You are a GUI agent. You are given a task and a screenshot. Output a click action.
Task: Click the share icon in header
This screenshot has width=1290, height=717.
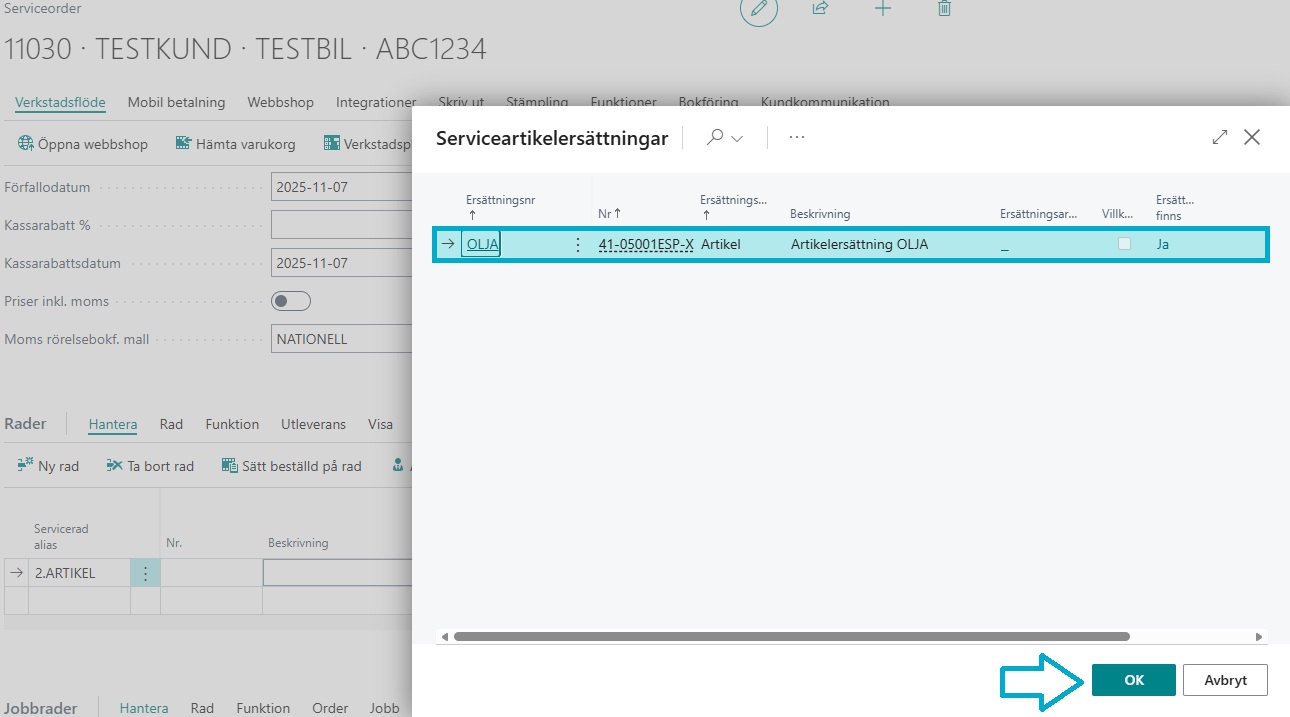point(820,8)
